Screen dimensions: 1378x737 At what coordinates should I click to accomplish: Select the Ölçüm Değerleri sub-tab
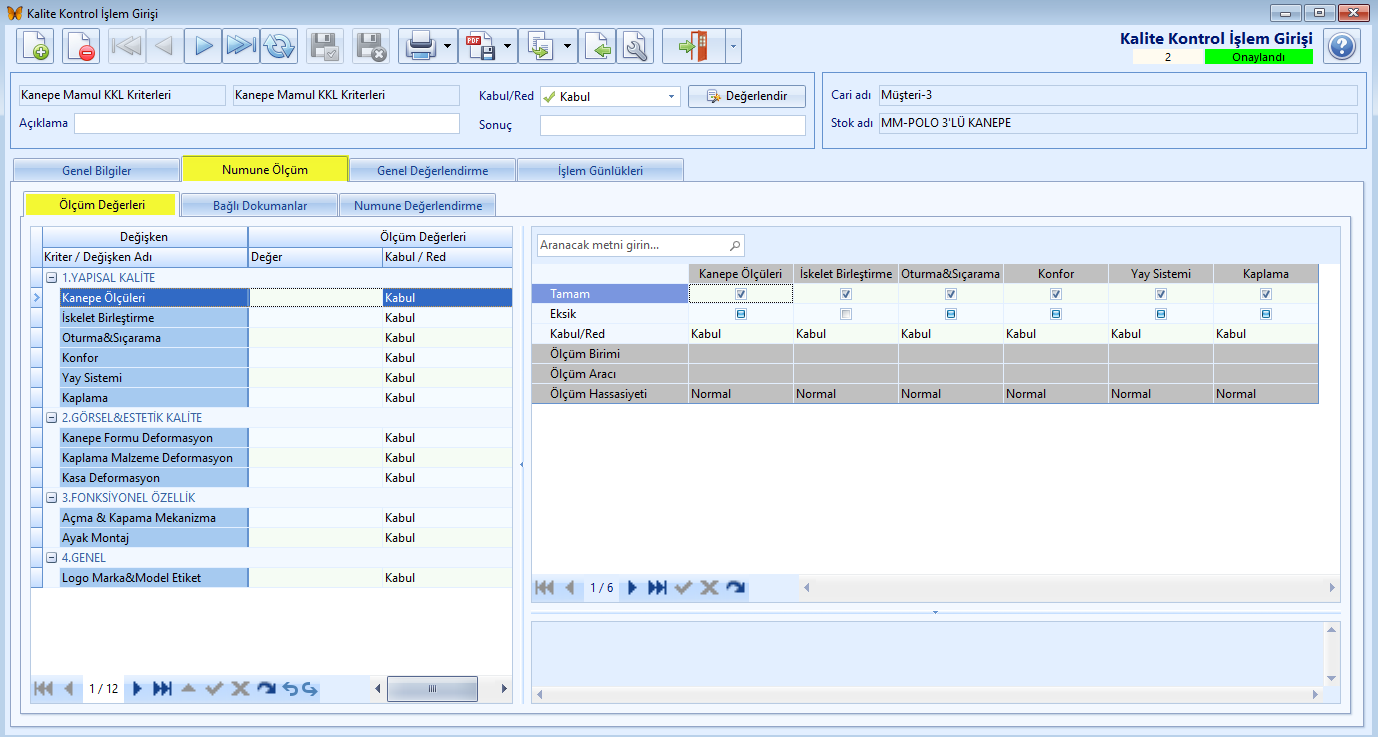pyautogui.click(x=102, y=204)
